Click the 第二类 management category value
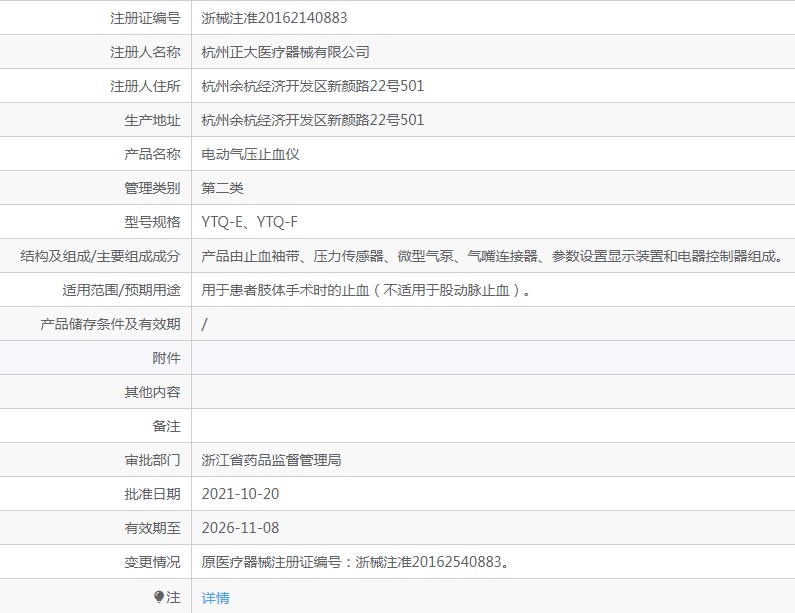795x613 pixels. tap(222, 188)
